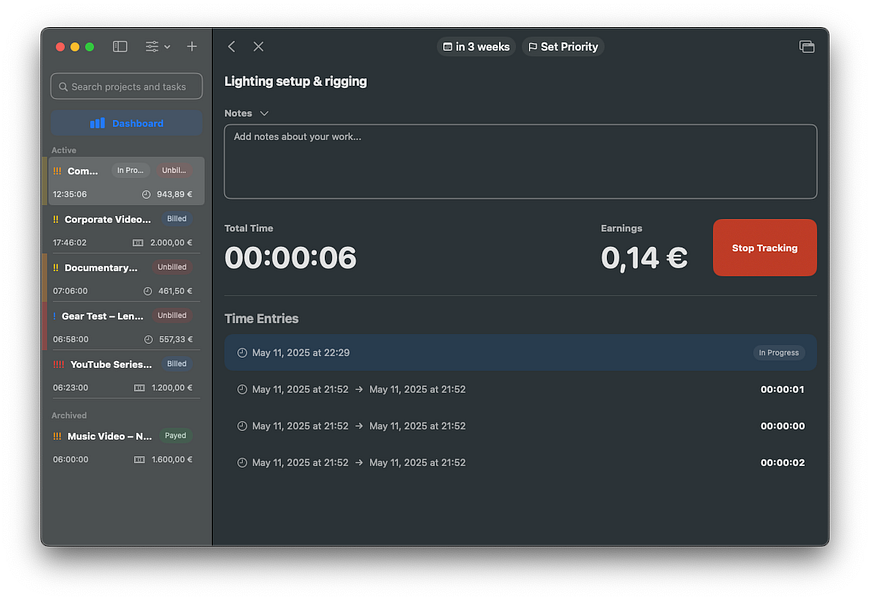Click the fixed-price icon beside 1.600,00 €

(x=139, y=460)
